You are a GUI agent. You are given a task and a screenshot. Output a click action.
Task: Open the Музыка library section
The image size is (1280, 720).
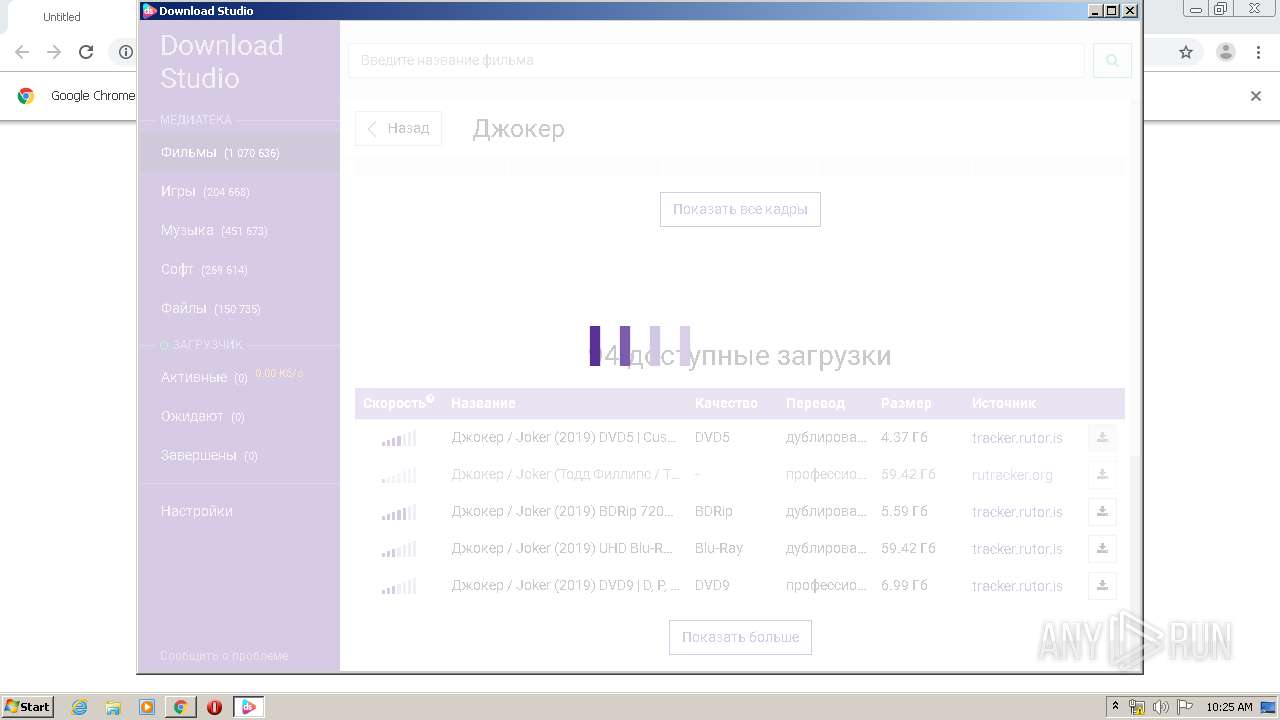pyautogui.click(x=239, y=230)
